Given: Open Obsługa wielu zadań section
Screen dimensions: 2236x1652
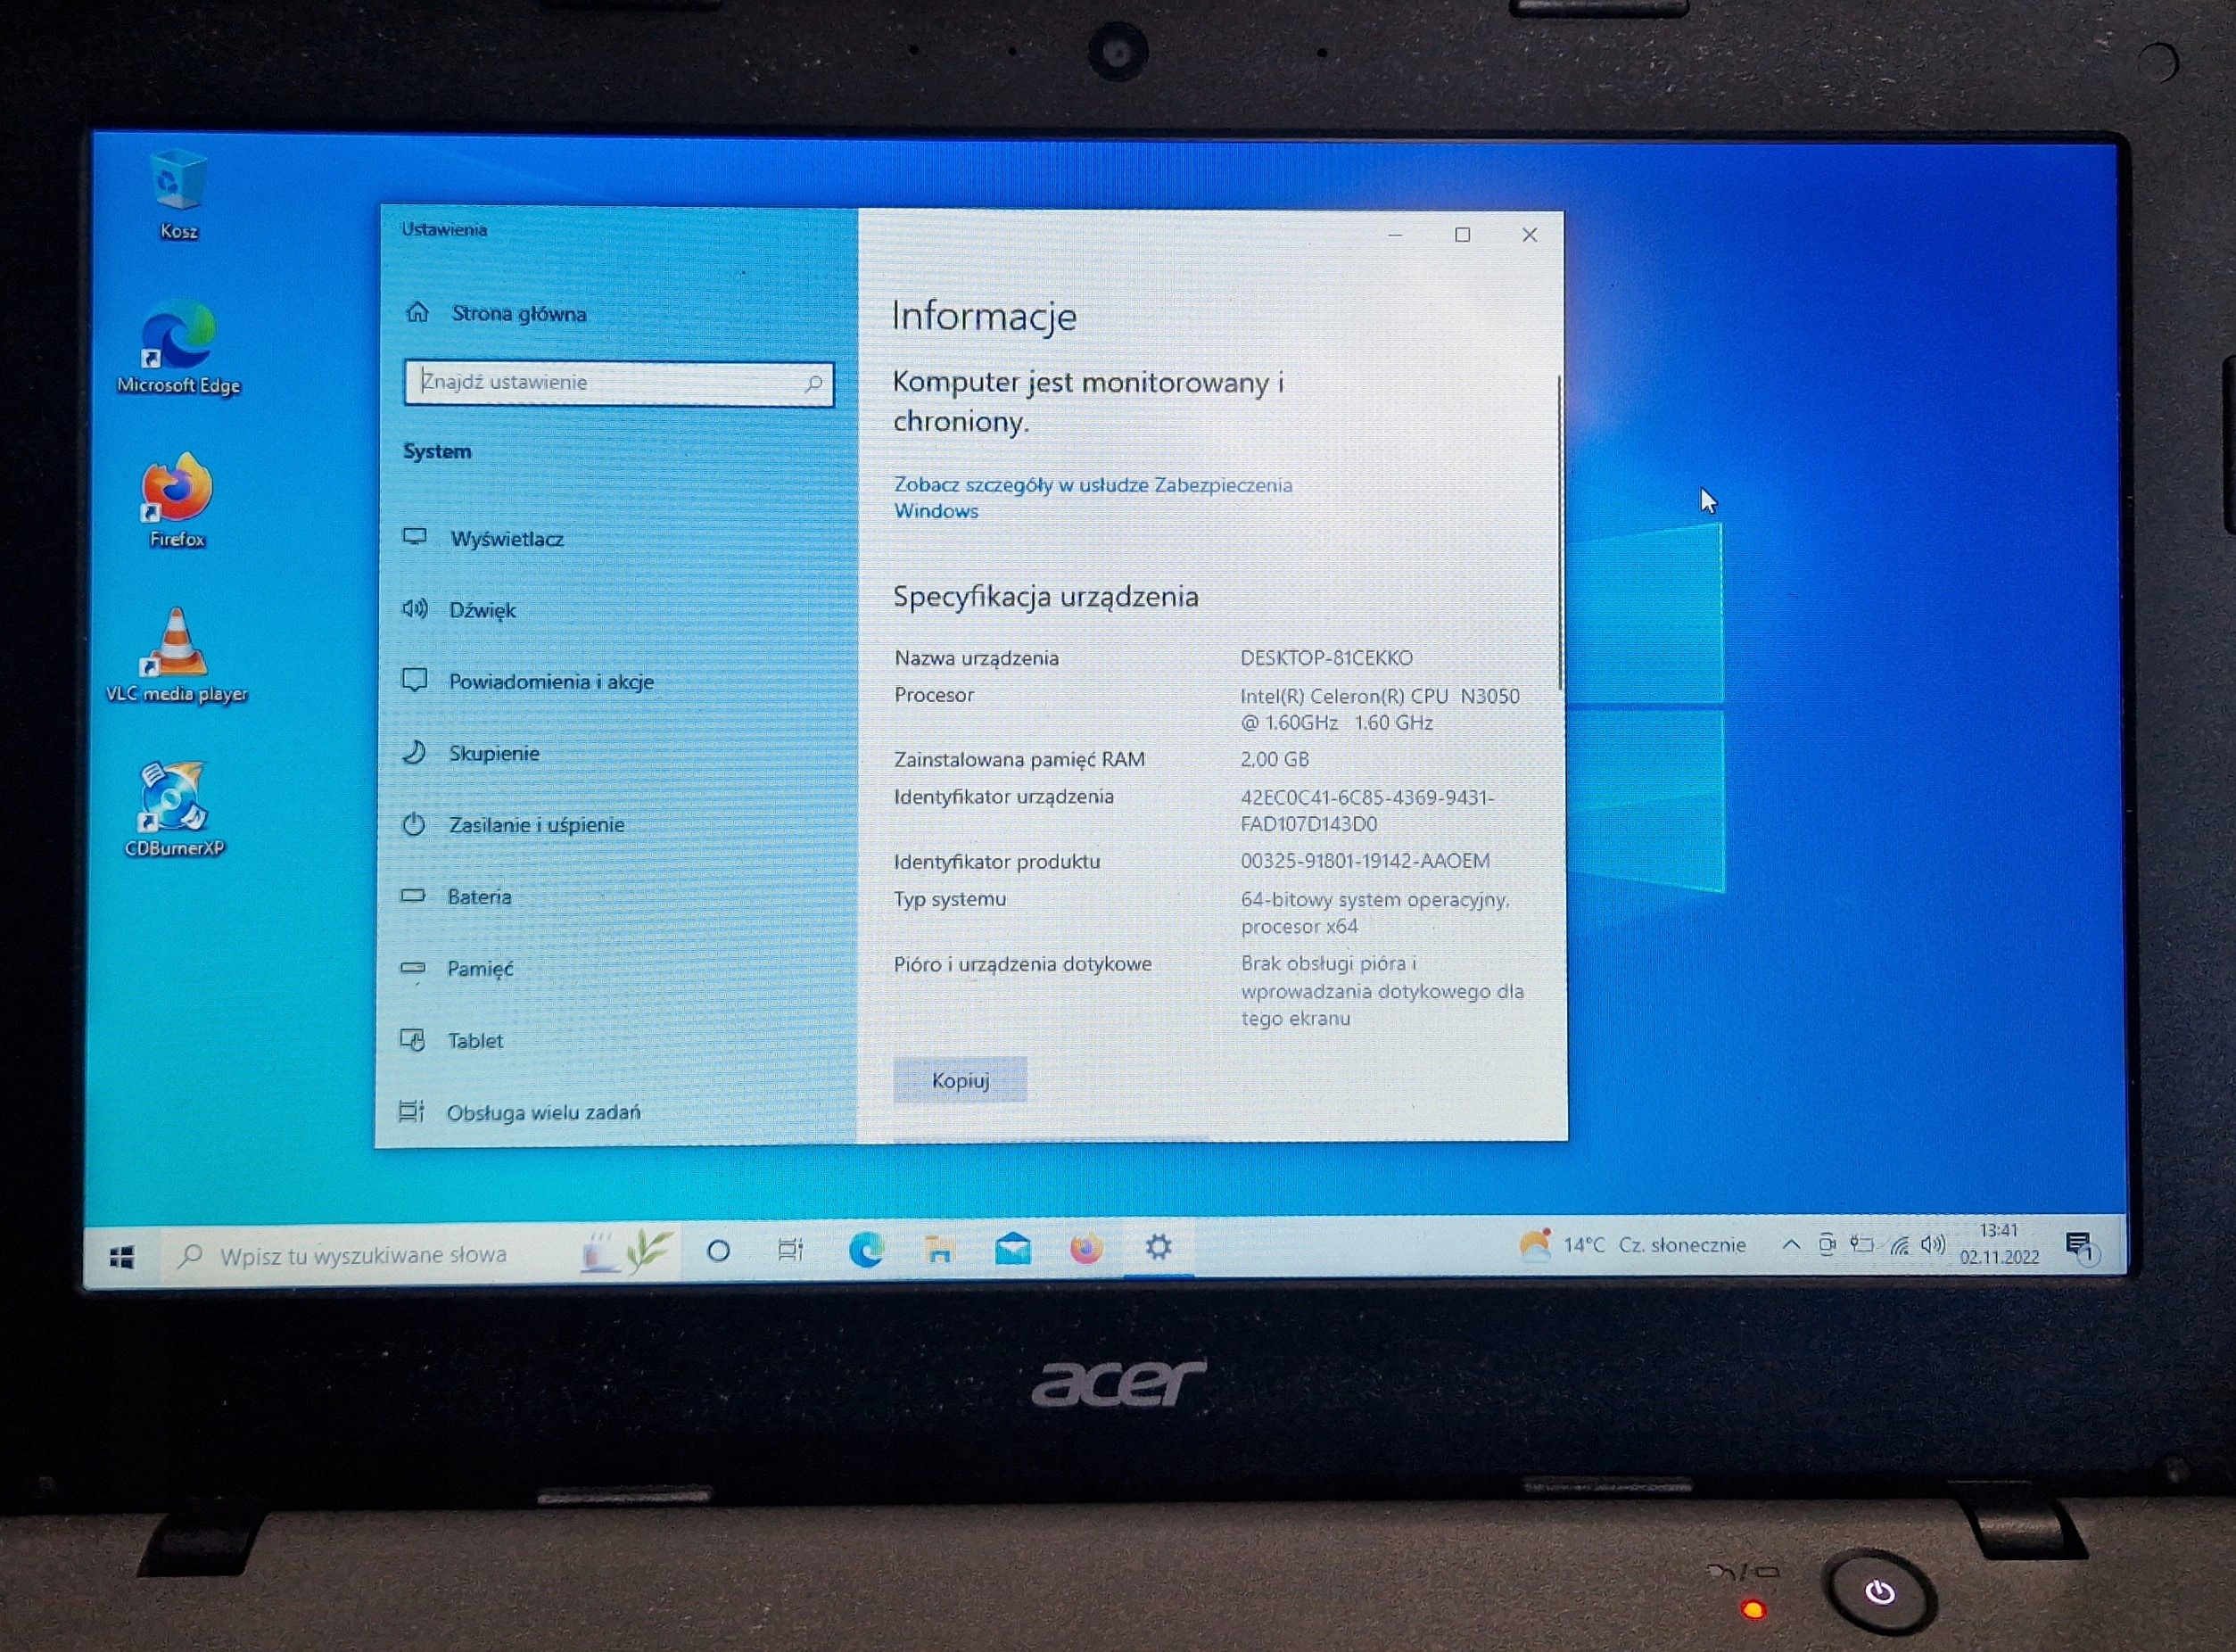Looking at the screenshot, I should 542,1112.
